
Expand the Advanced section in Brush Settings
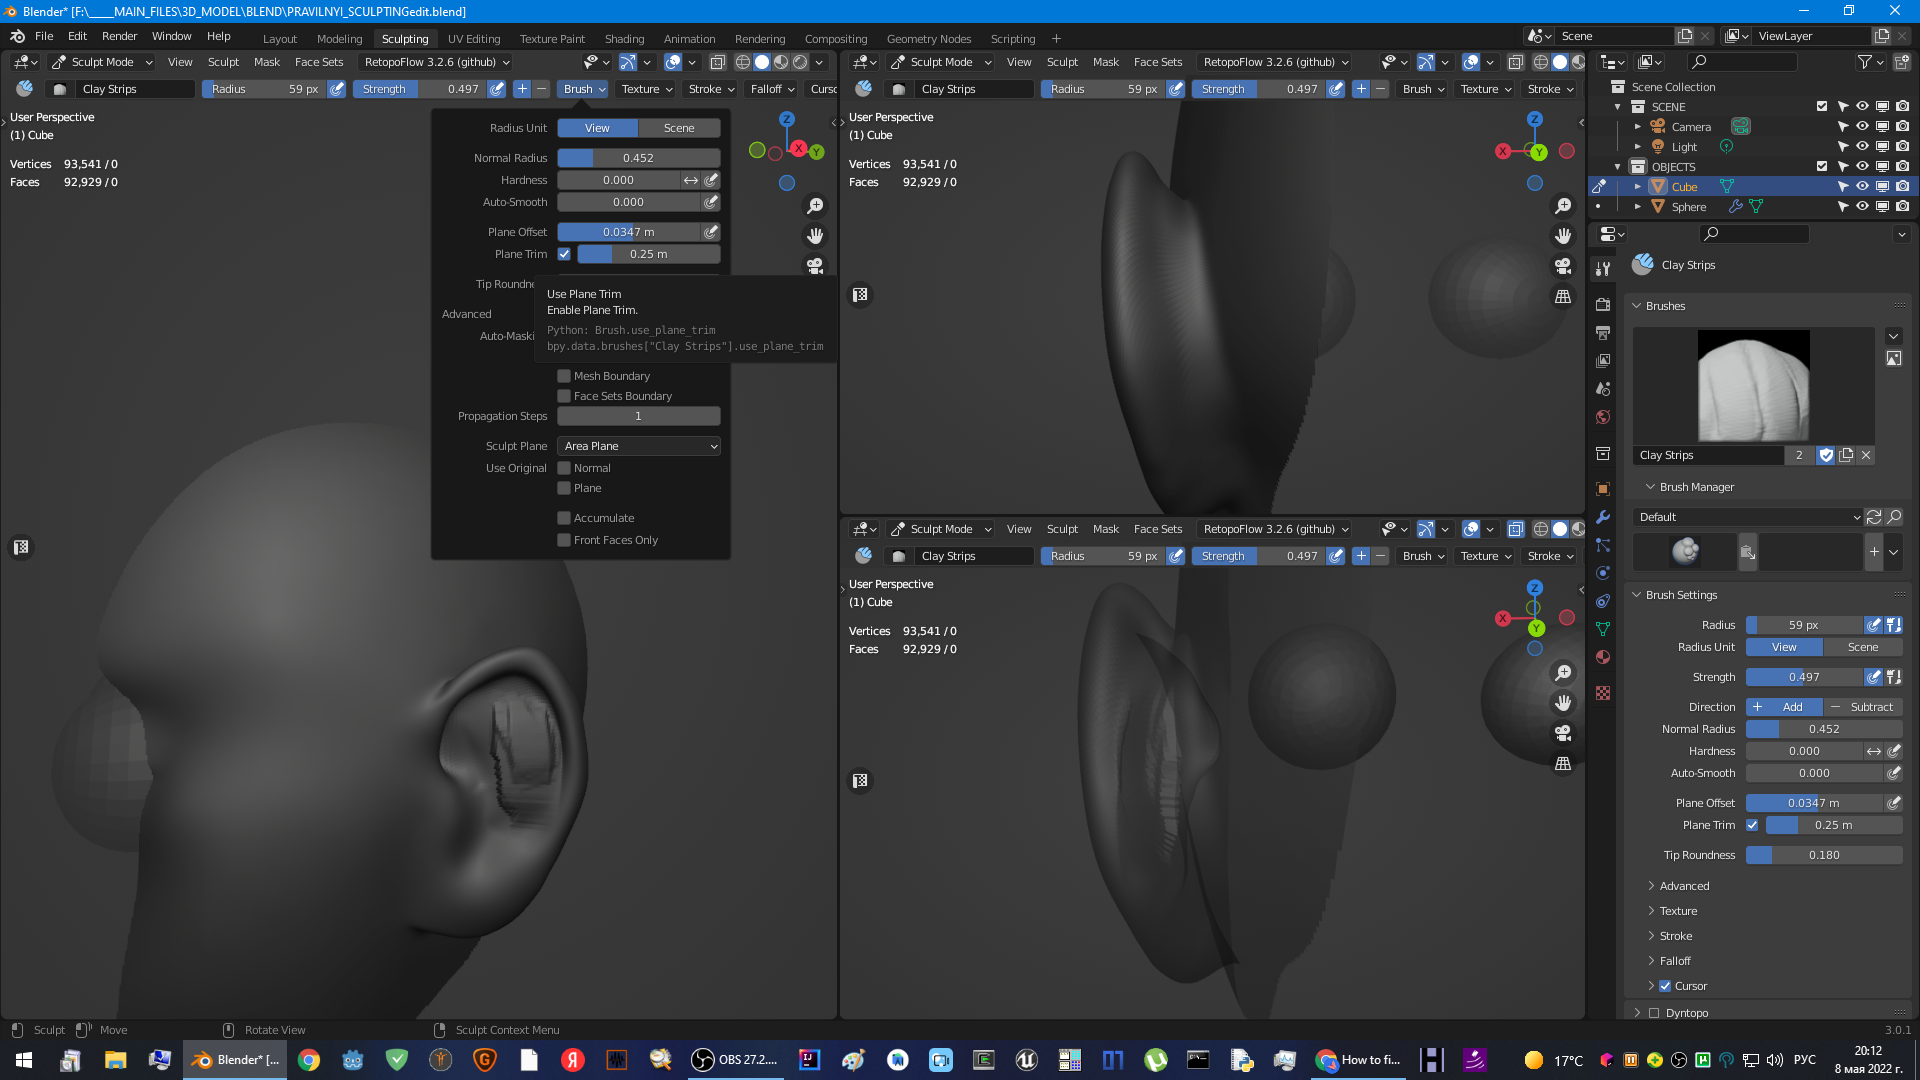(1684, 886)
